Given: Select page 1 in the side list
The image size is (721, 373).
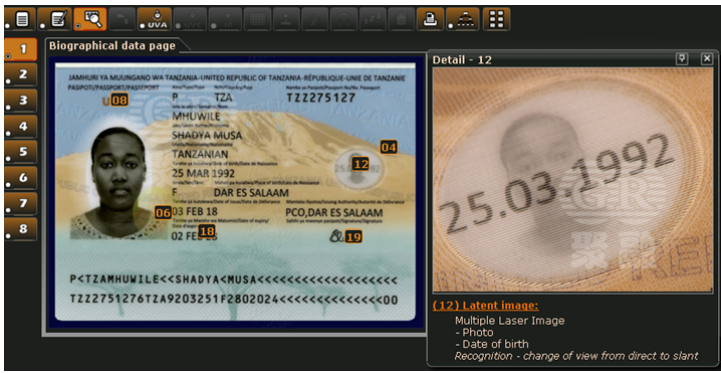Looking at the screenshot, I should coord(21,49).
